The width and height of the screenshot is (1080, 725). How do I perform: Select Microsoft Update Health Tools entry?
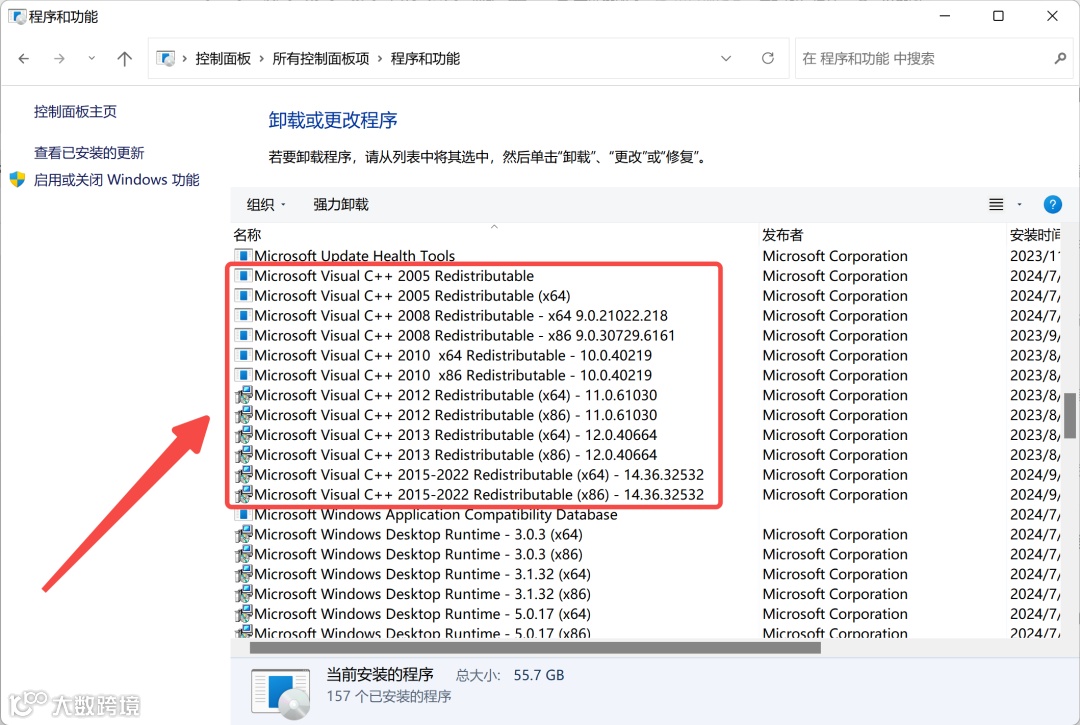pos(355,256)
